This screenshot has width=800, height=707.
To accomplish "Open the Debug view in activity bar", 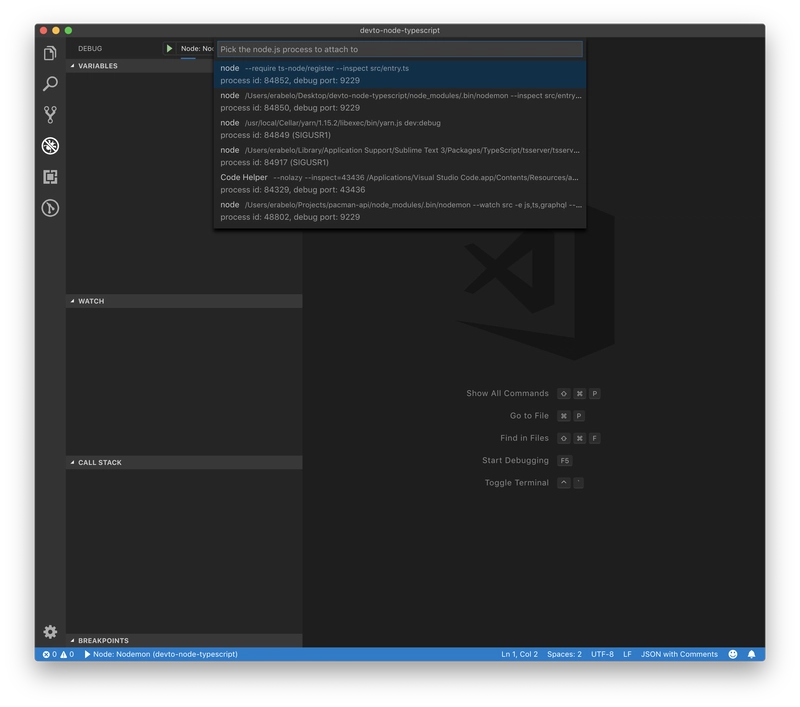I will click(x=50, y=146).
